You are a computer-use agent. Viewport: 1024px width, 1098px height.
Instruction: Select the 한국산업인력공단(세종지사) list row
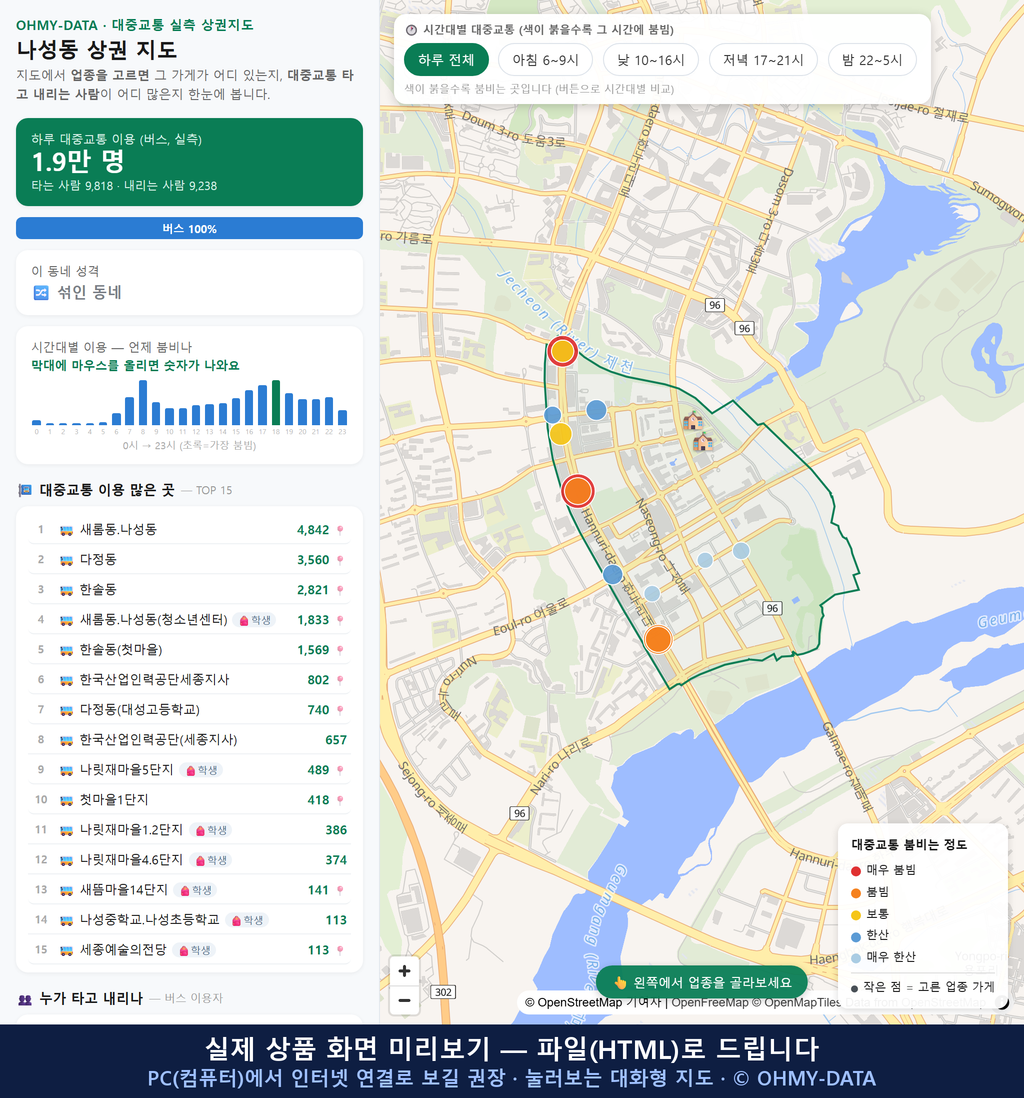tap(189, 740)
